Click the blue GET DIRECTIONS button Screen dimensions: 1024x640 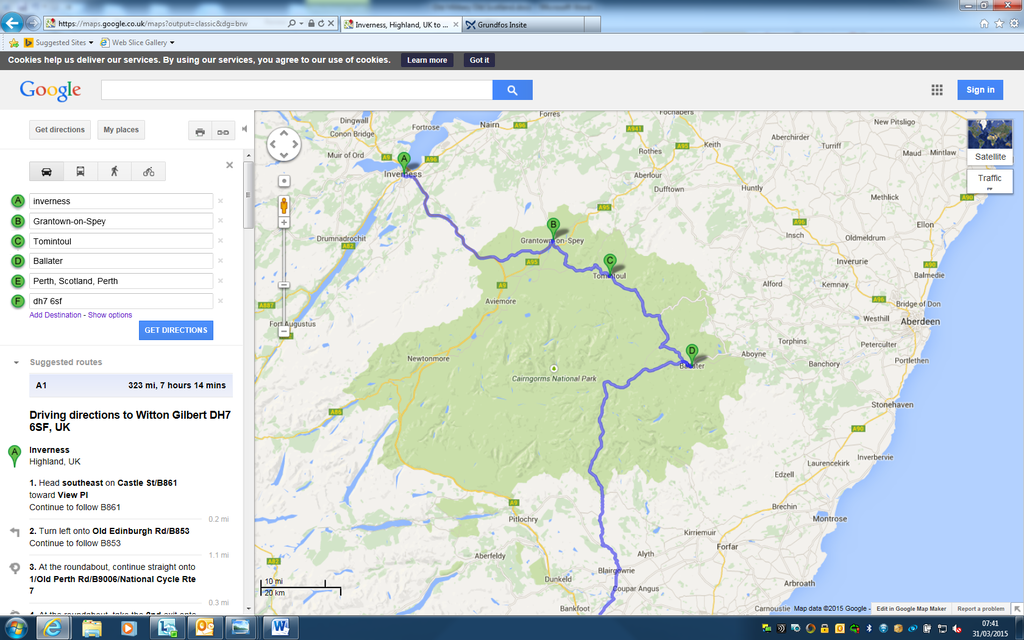click(x=176, y=330)
